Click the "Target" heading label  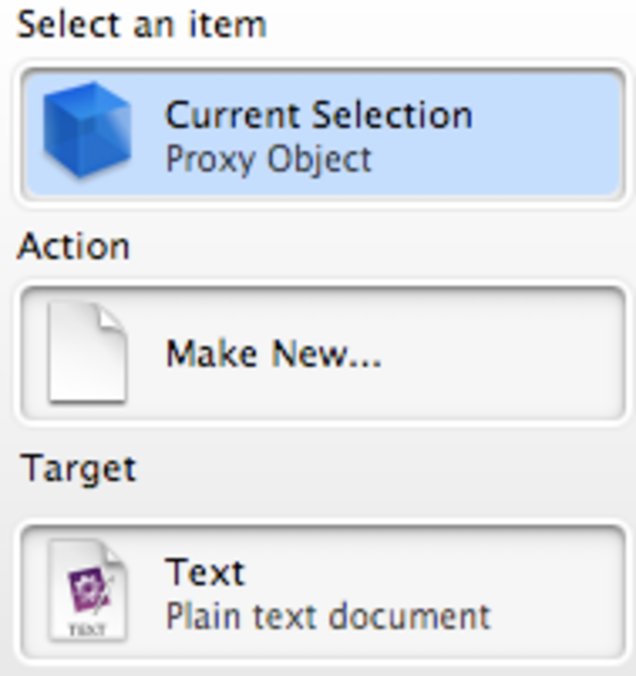(78, 468)
